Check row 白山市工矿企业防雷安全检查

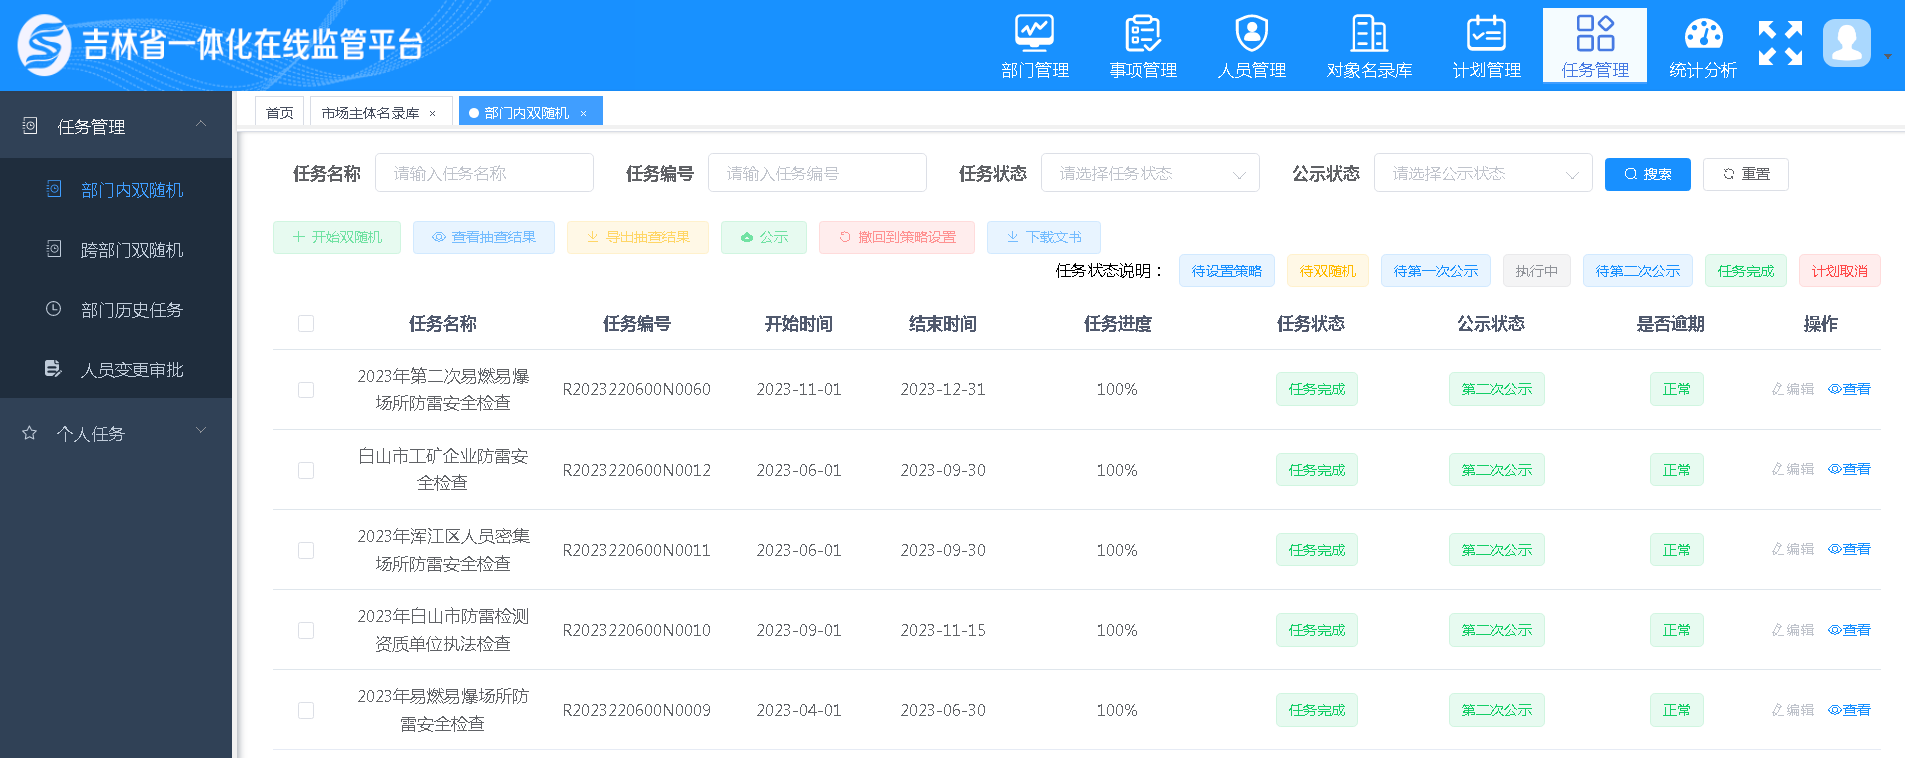click(306, 470)
